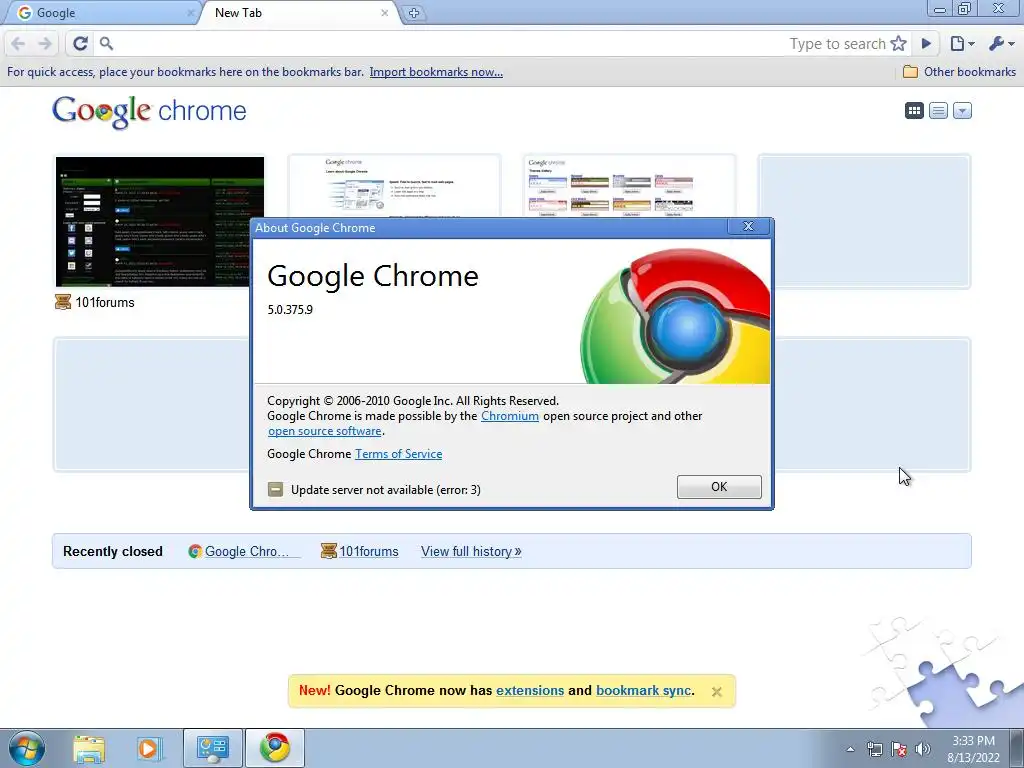
Task: Open the taskbar clock and date
Action: click(x=973, y=749)
